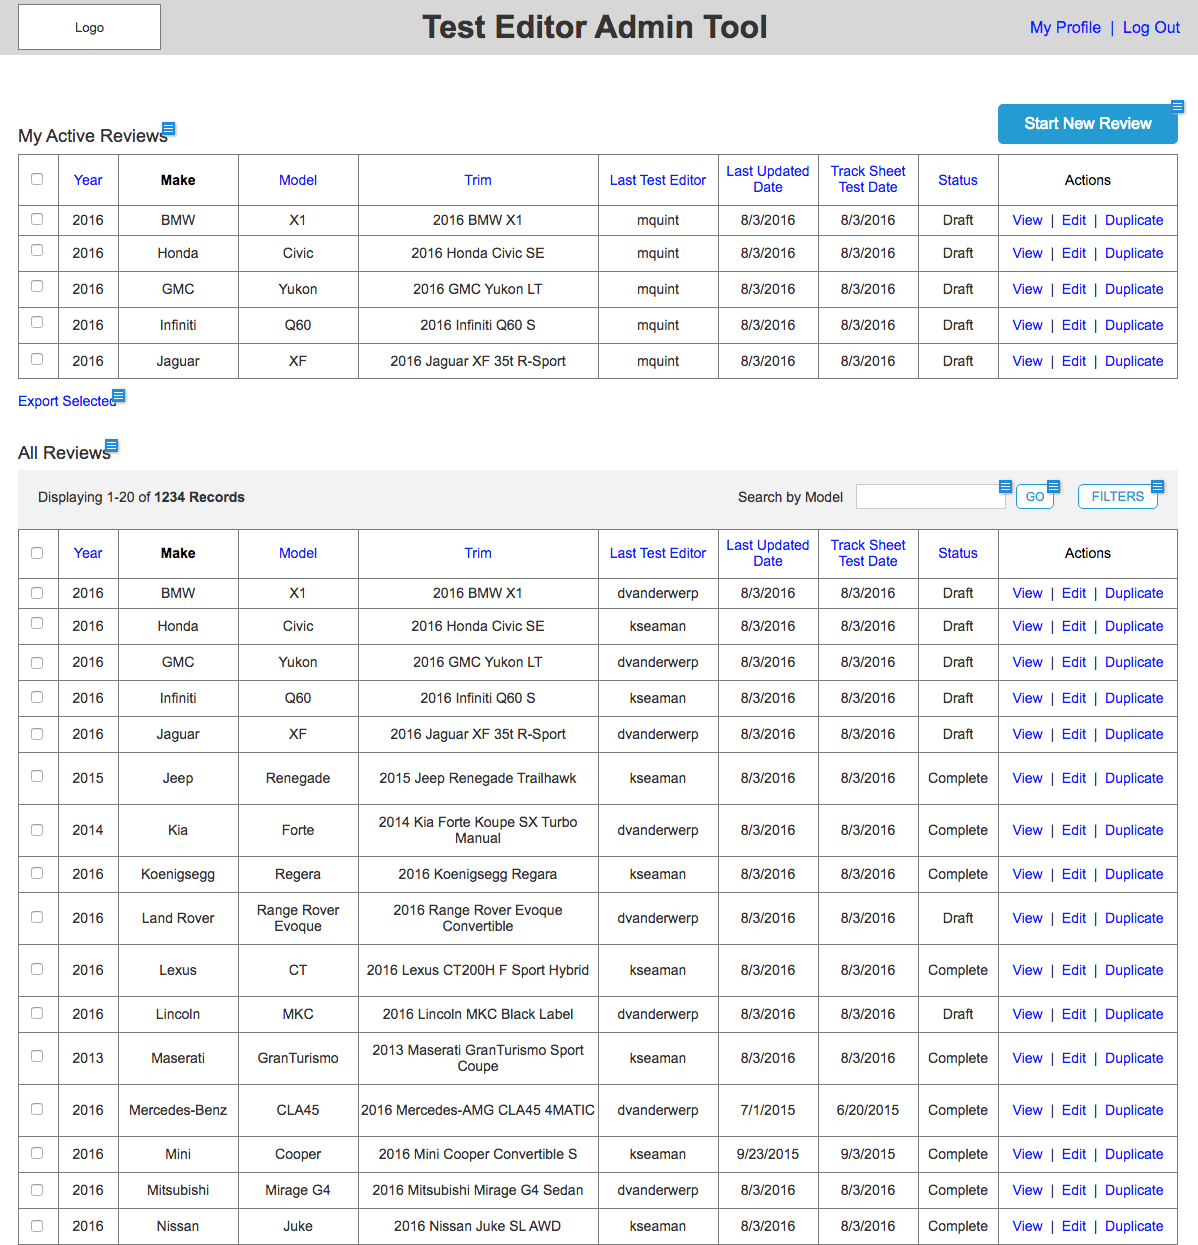Check the Kia Forte row checkbox
The height and width of the screenshot is (1245, 1198).
37,829
